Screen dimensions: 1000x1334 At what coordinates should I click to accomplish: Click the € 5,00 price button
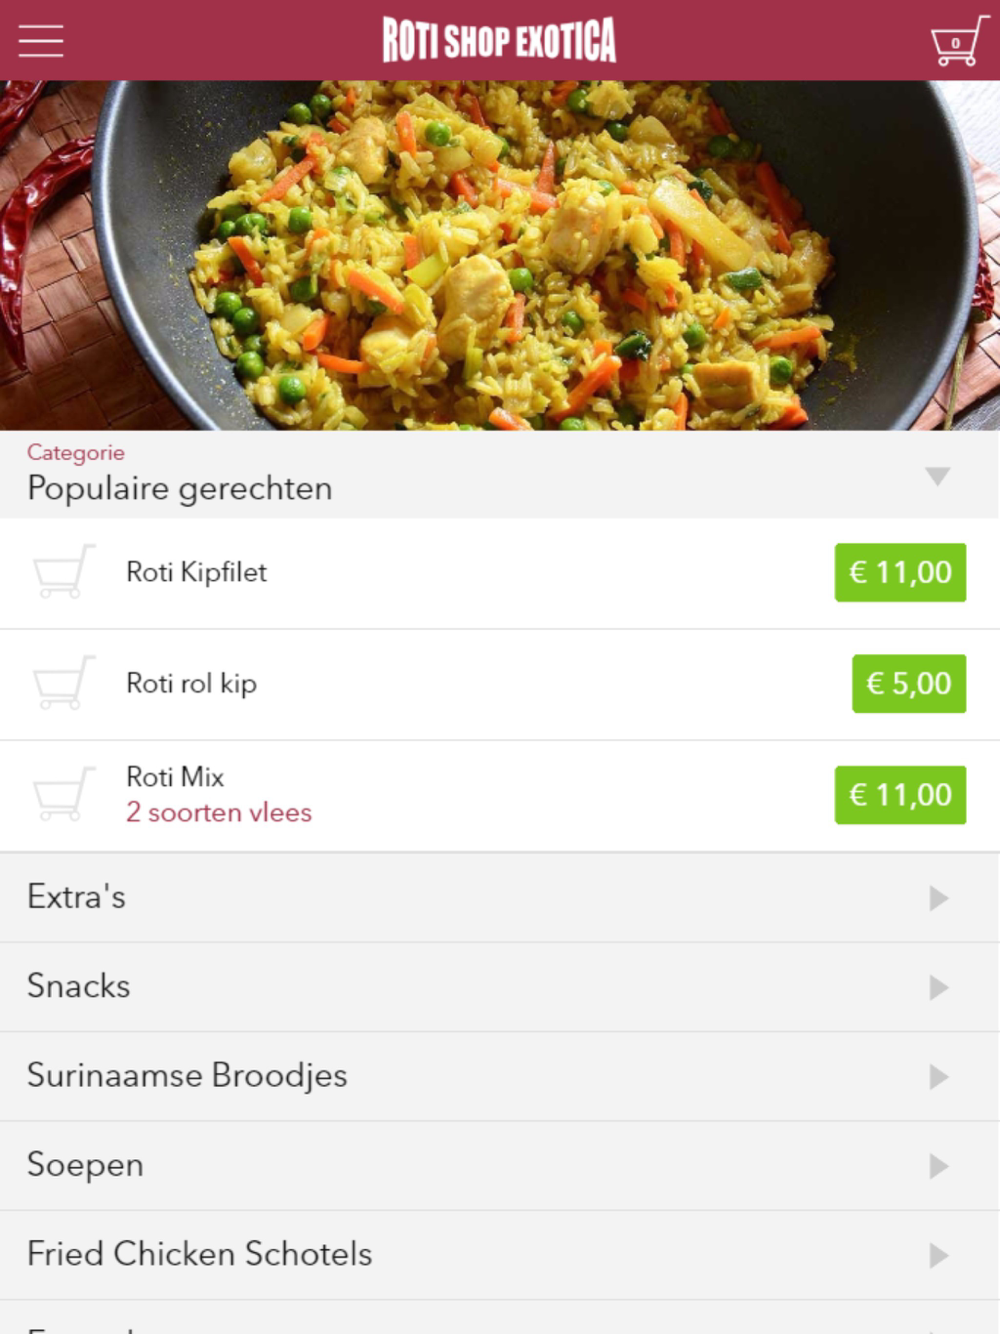tap(909, 683)
